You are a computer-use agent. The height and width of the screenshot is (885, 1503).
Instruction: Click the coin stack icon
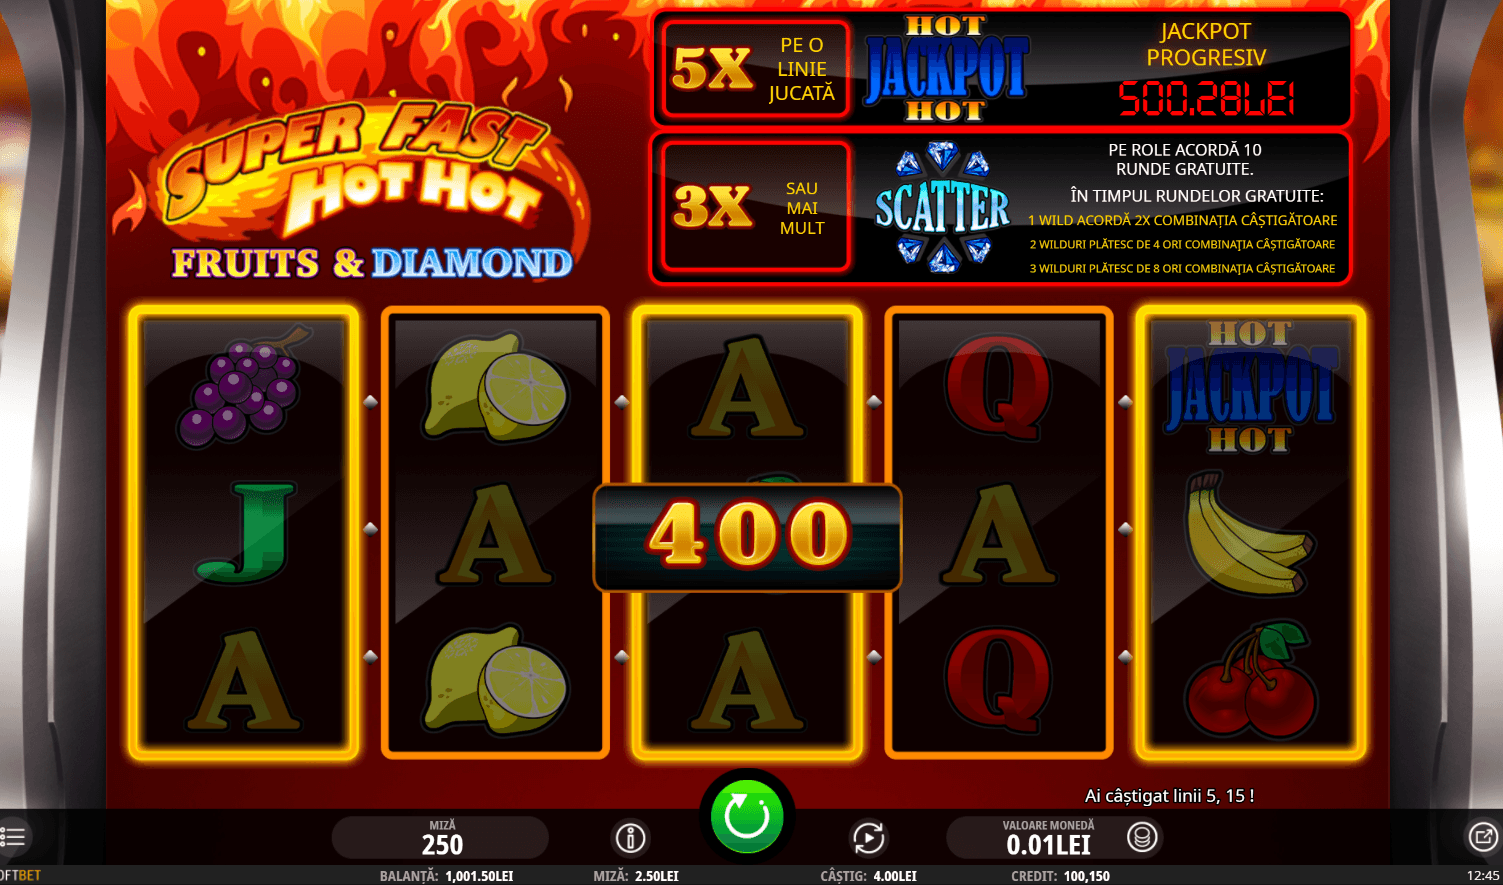click(x=1142, y=837)
